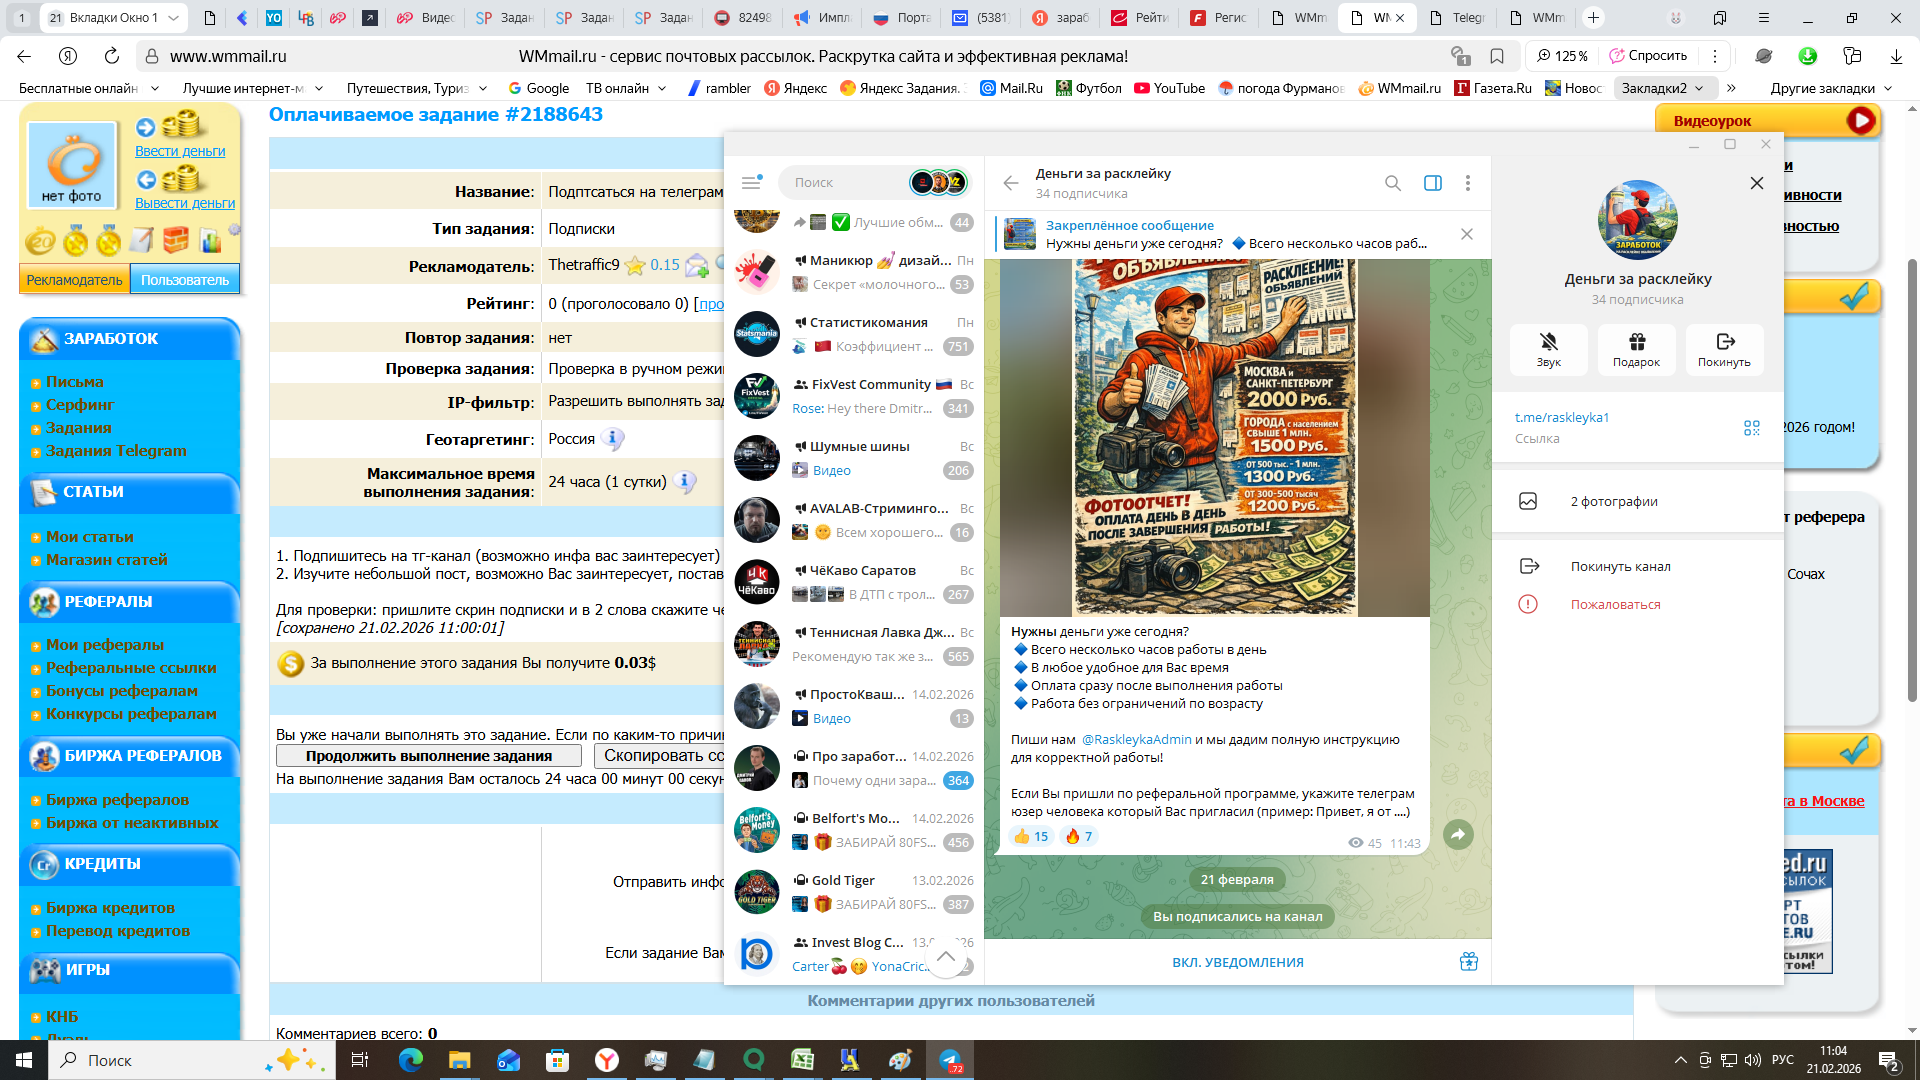This screenshot has height=1080, width=1920.
Task: Open t.me/raskleyka1 channel link
Action: (1561, 417)
